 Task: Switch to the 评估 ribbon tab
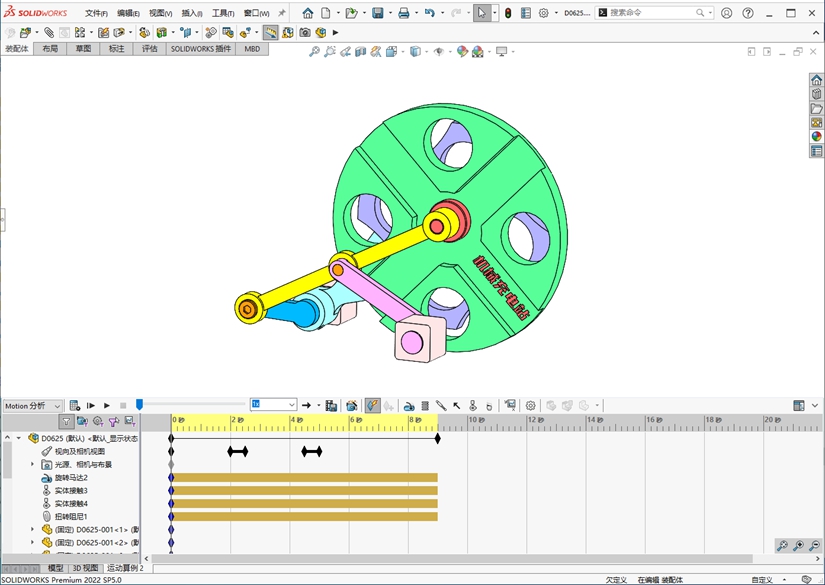(149, 48)
